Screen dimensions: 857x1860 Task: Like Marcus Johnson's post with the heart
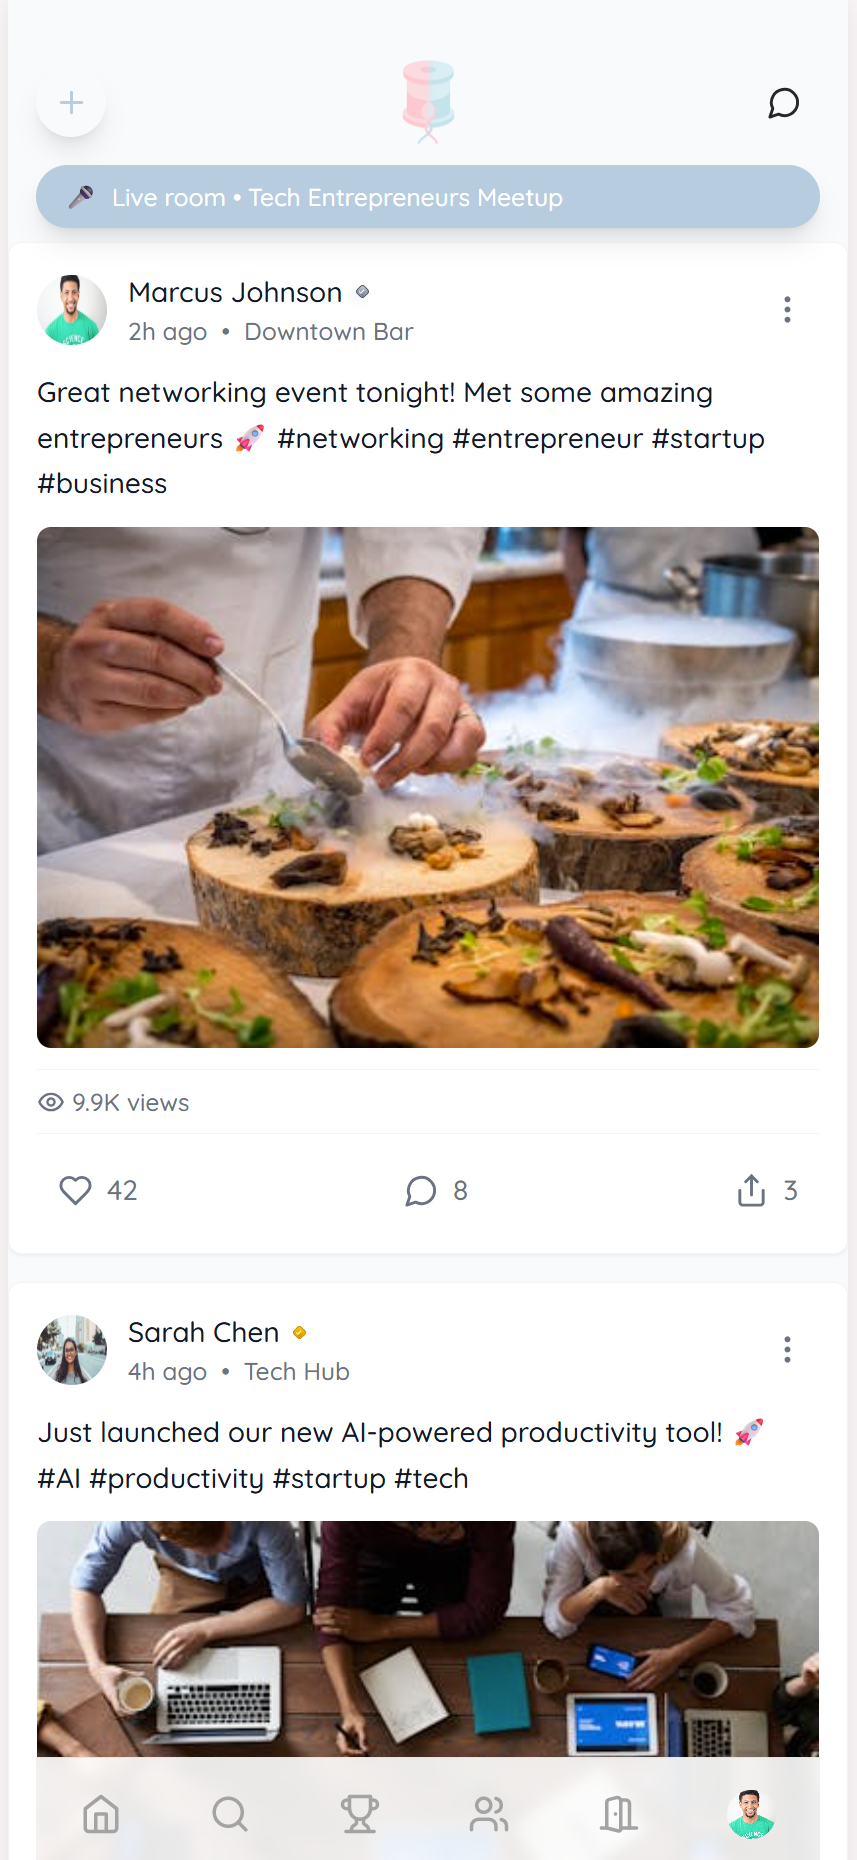(76, 1190)
